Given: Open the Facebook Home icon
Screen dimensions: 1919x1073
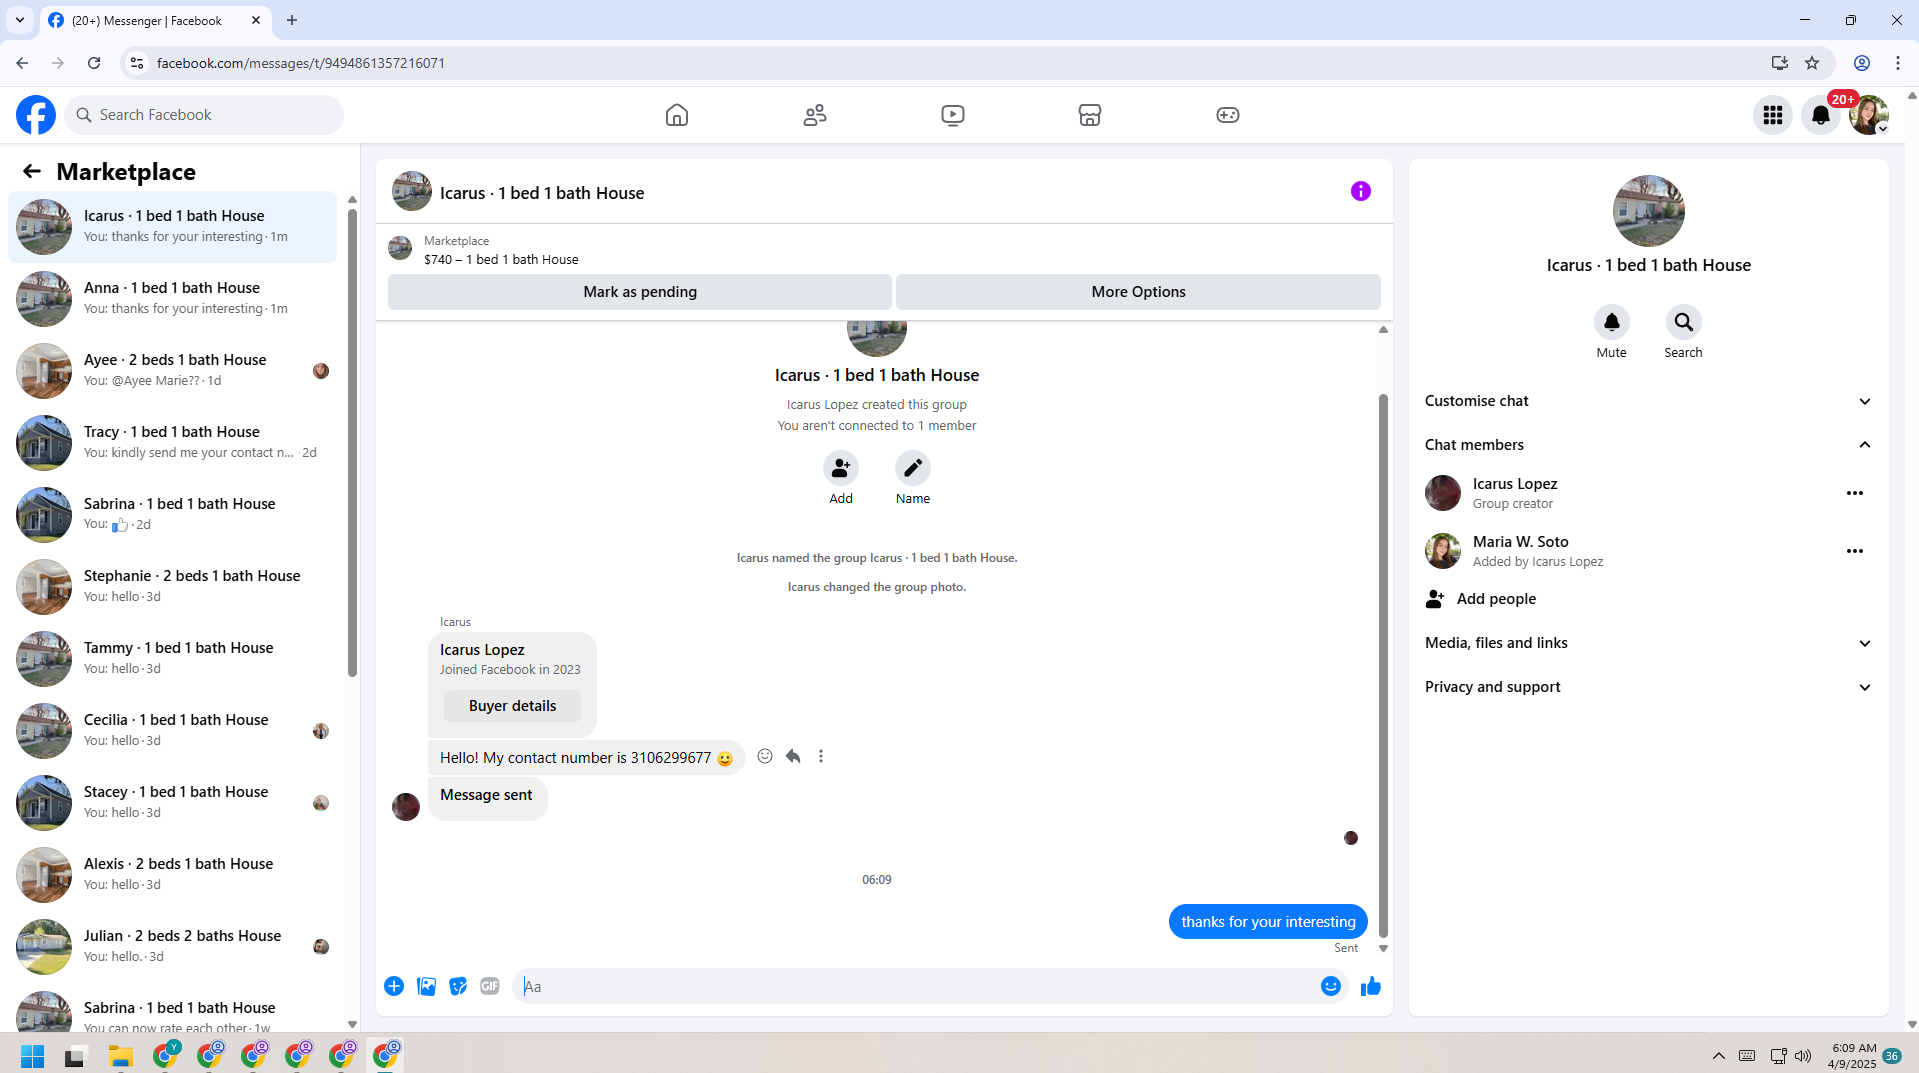Looking at the screenshot, I should click(x=677, y=115).
